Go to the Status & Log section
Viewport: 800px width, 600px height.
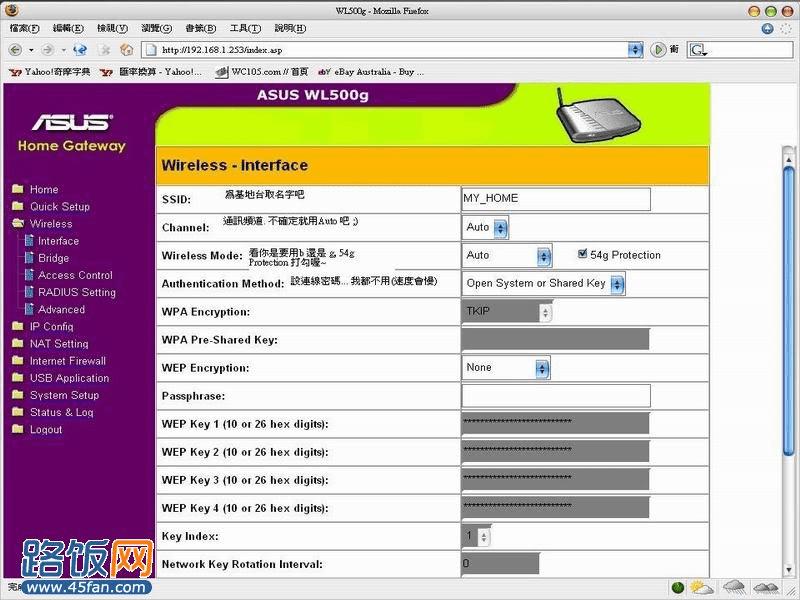tap(61, 412)
